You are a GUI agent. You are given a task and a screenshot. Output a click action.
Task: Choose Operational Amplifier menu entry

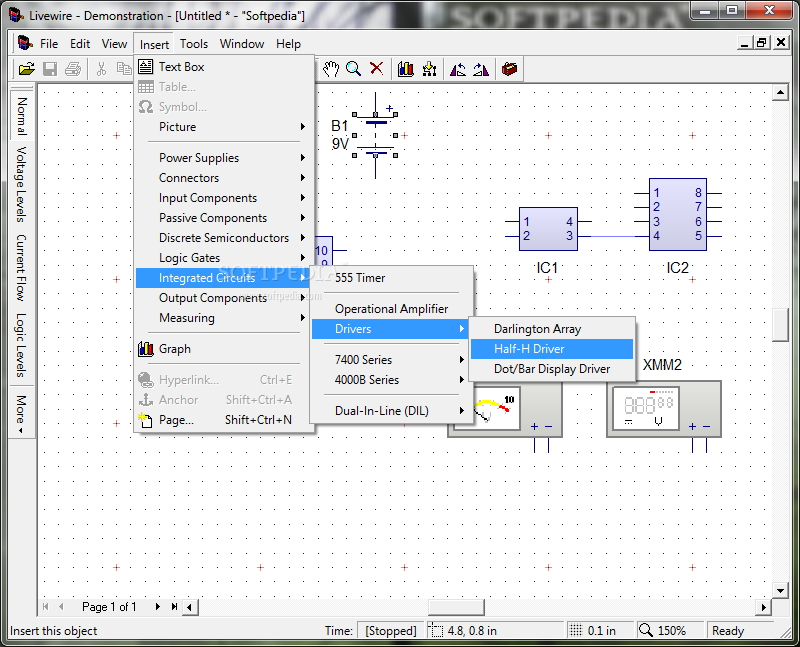point(390,309)
